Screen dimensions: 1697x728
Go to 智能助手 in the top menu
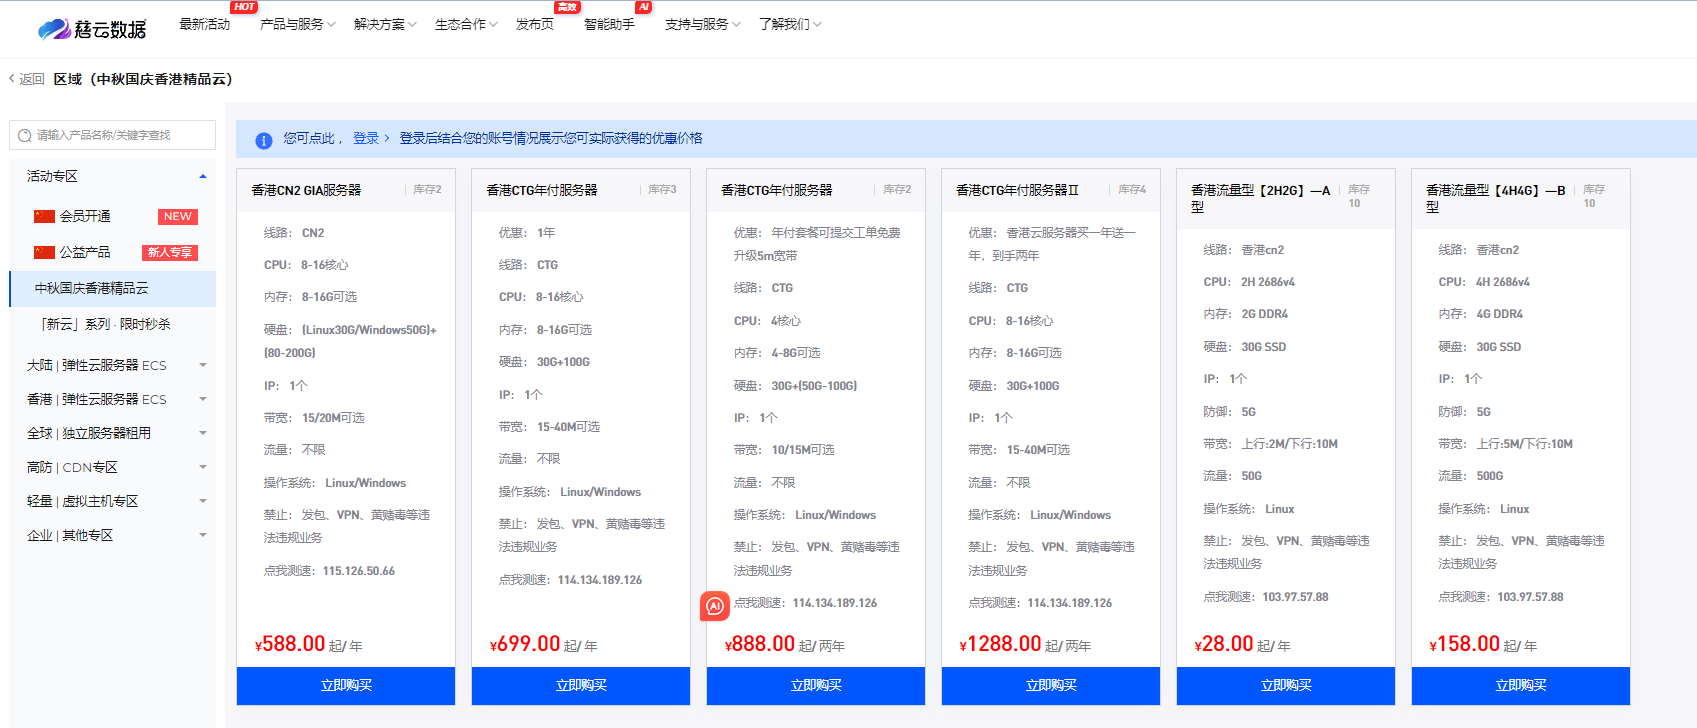pos(609,24)
